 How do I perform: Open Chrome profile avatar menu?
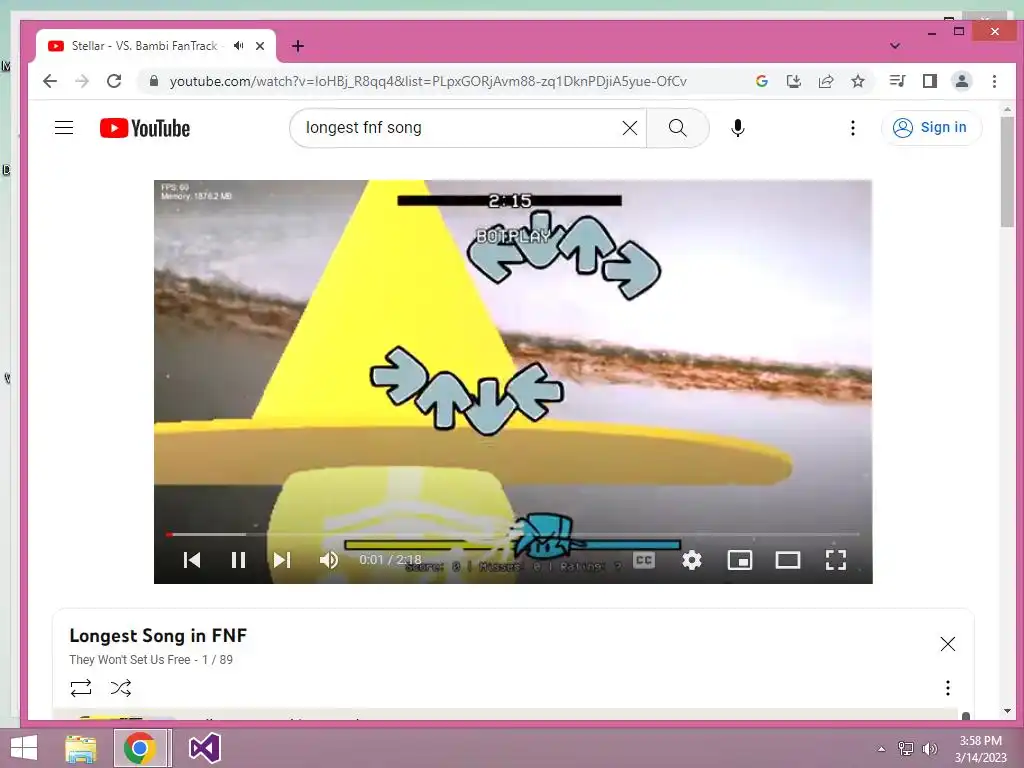[x=962, y=81]
